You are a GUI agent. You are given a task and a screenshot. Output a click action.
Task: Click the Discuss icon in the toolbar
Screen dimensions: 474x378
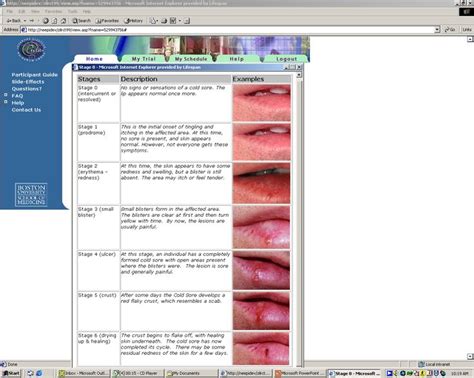coord(187,21)
